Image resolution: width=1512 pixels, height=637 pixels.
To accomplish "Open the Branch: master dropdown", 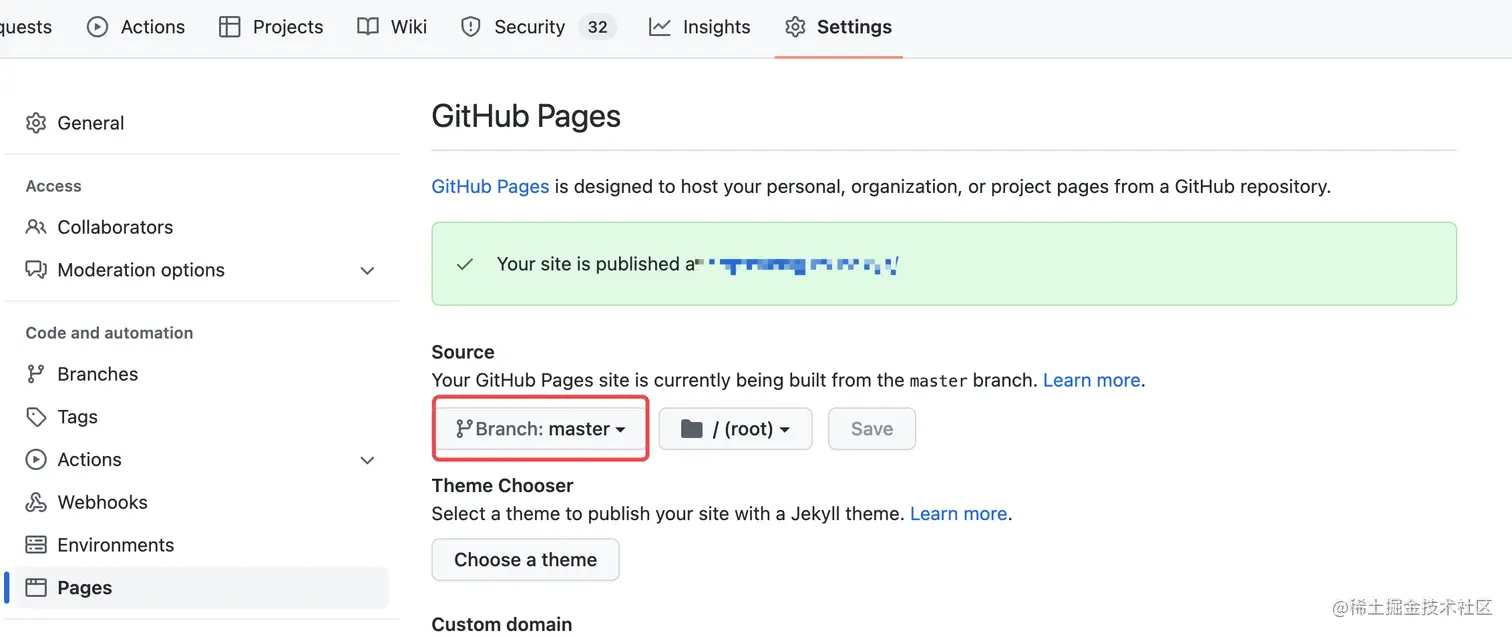I will (541, 429).
